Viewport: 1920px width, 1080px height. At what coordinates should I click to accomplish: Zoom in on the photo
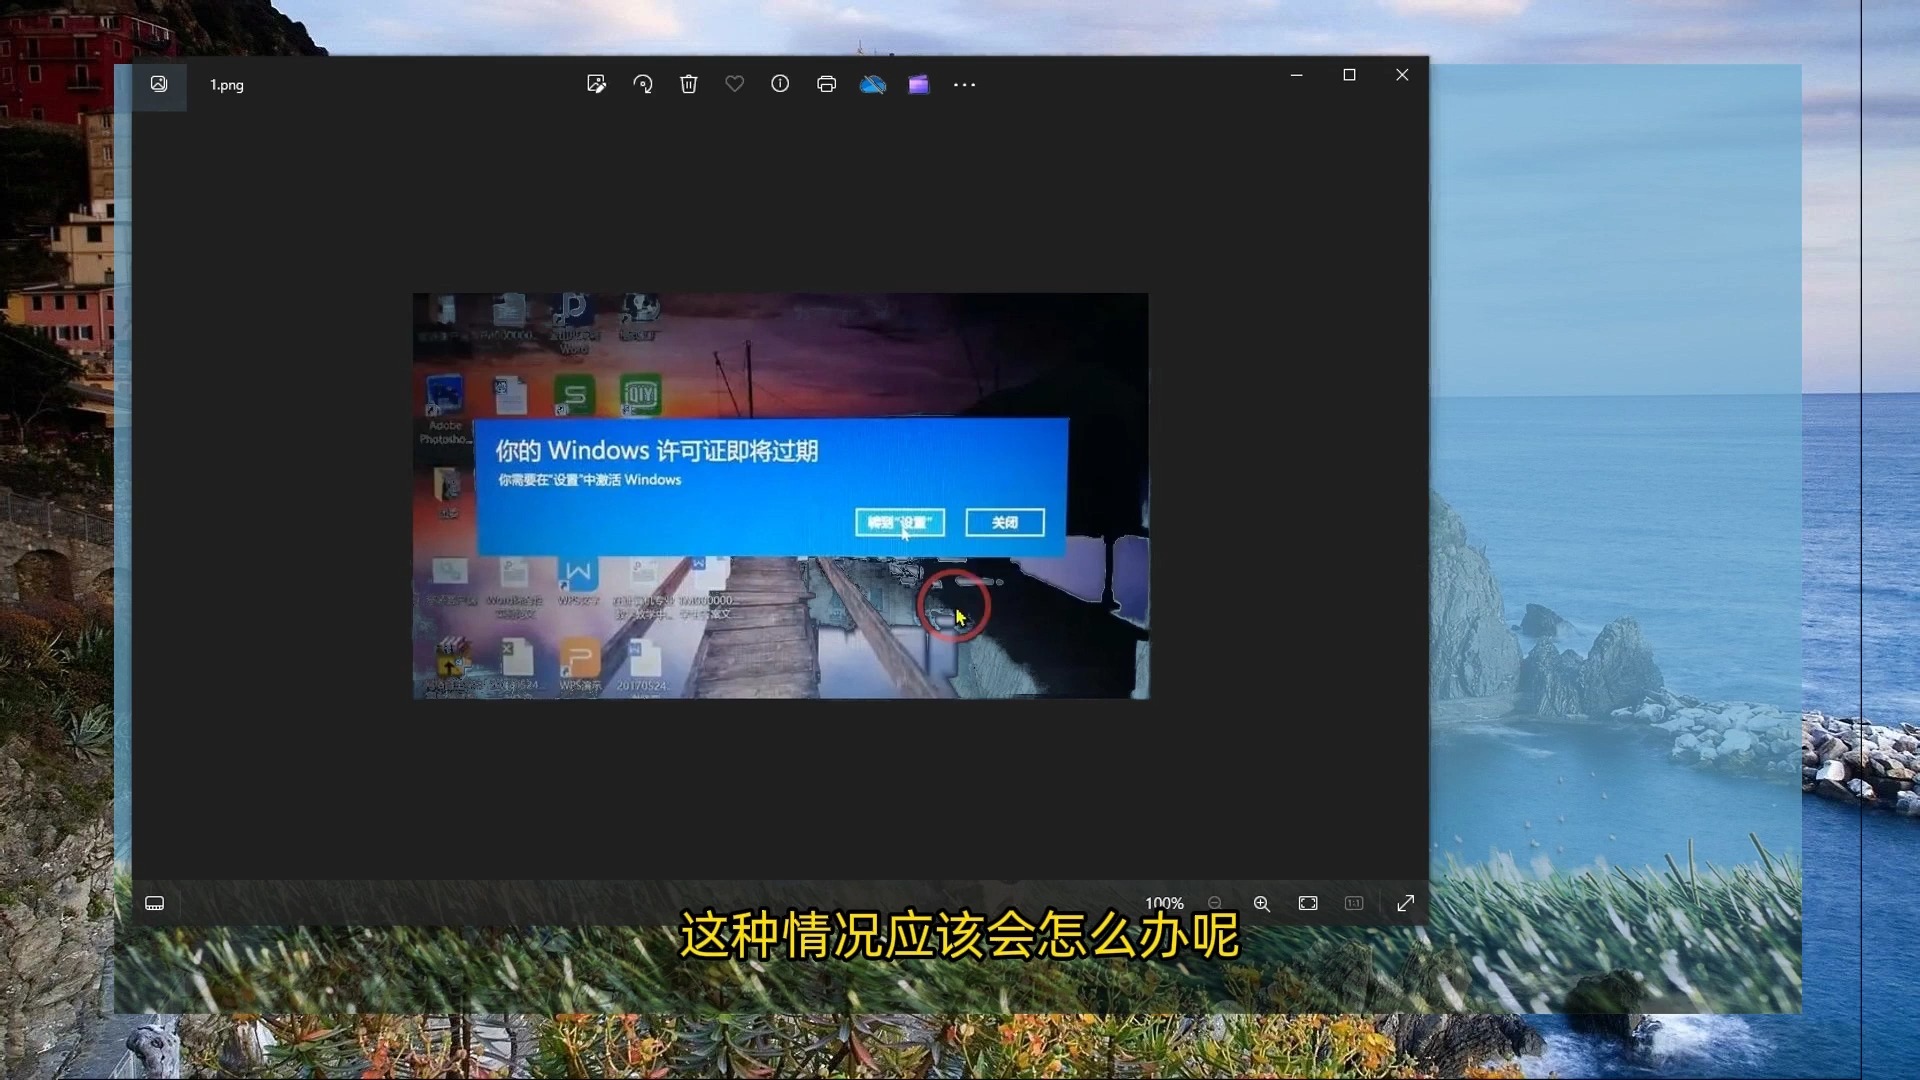point(1262,903)
